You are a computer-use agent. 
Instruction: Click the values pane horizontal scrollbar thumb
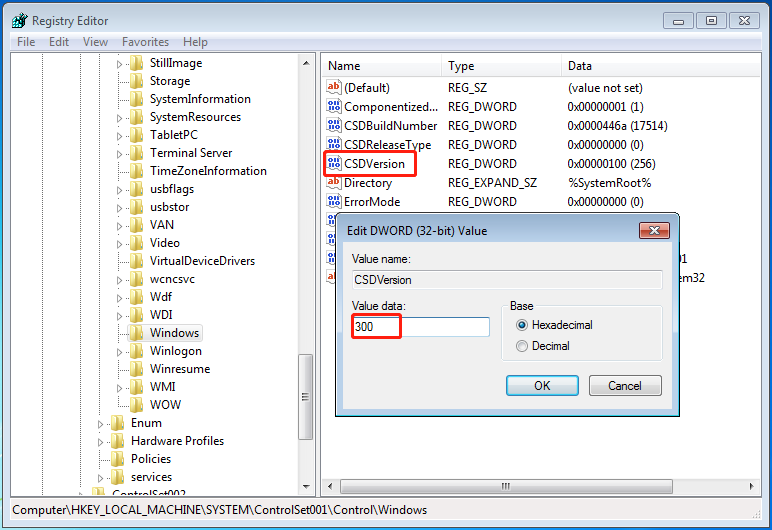506,486
